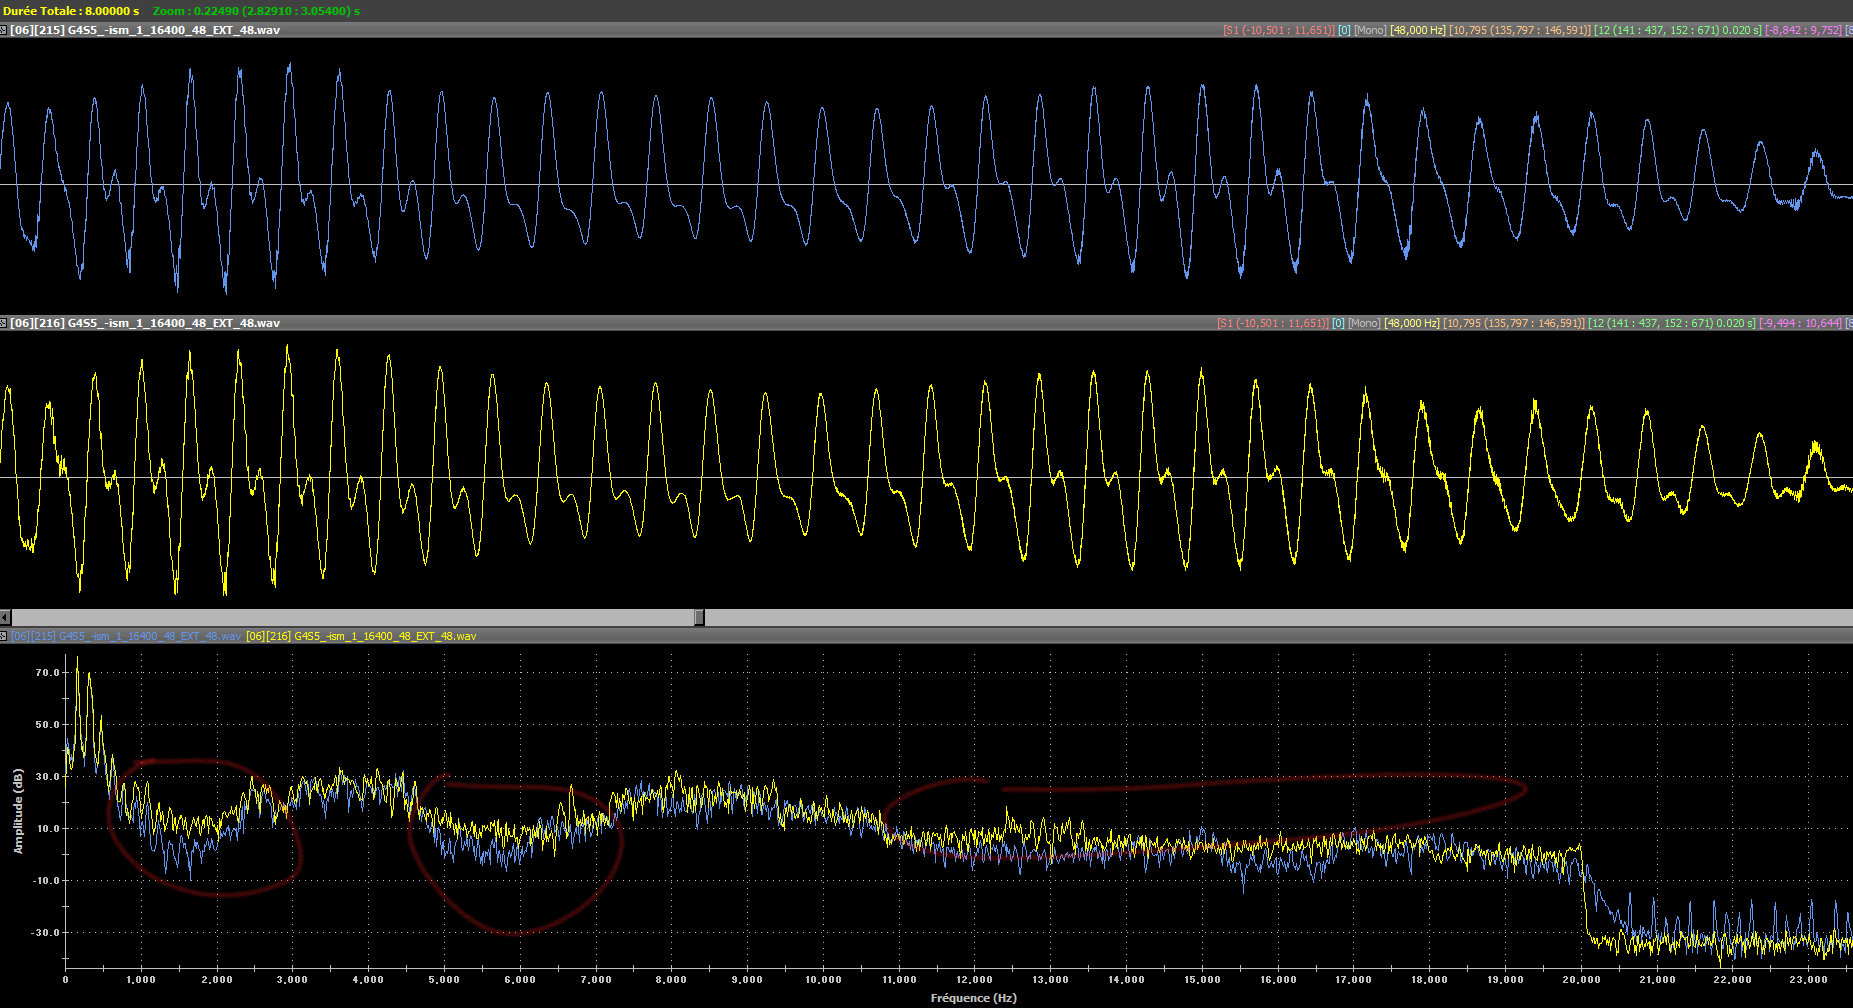
Task: Click the small icon on the spectrum panel header
Action: coord(4,636)
